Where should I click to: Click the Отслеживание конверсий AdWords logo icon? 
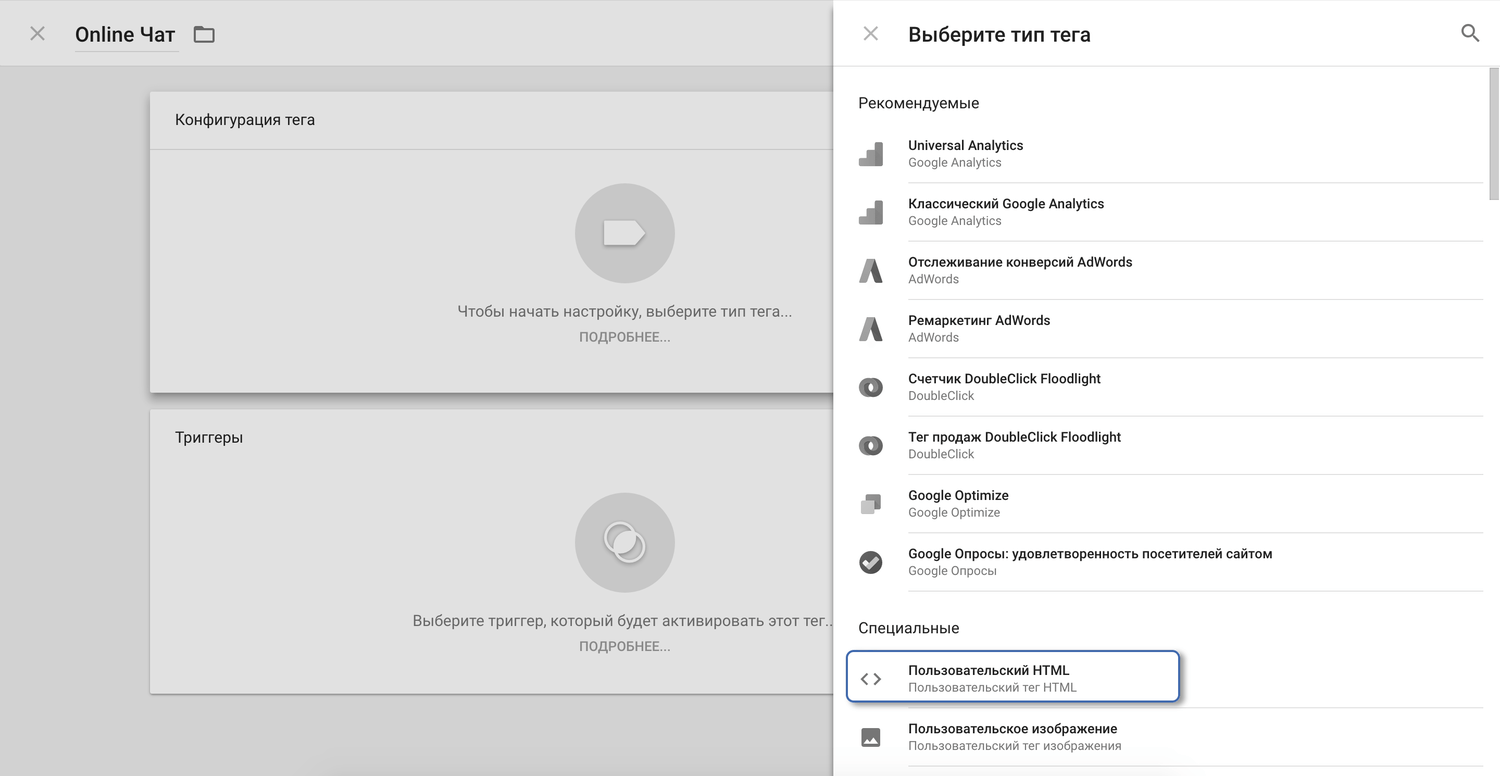[x=871, y=271]
